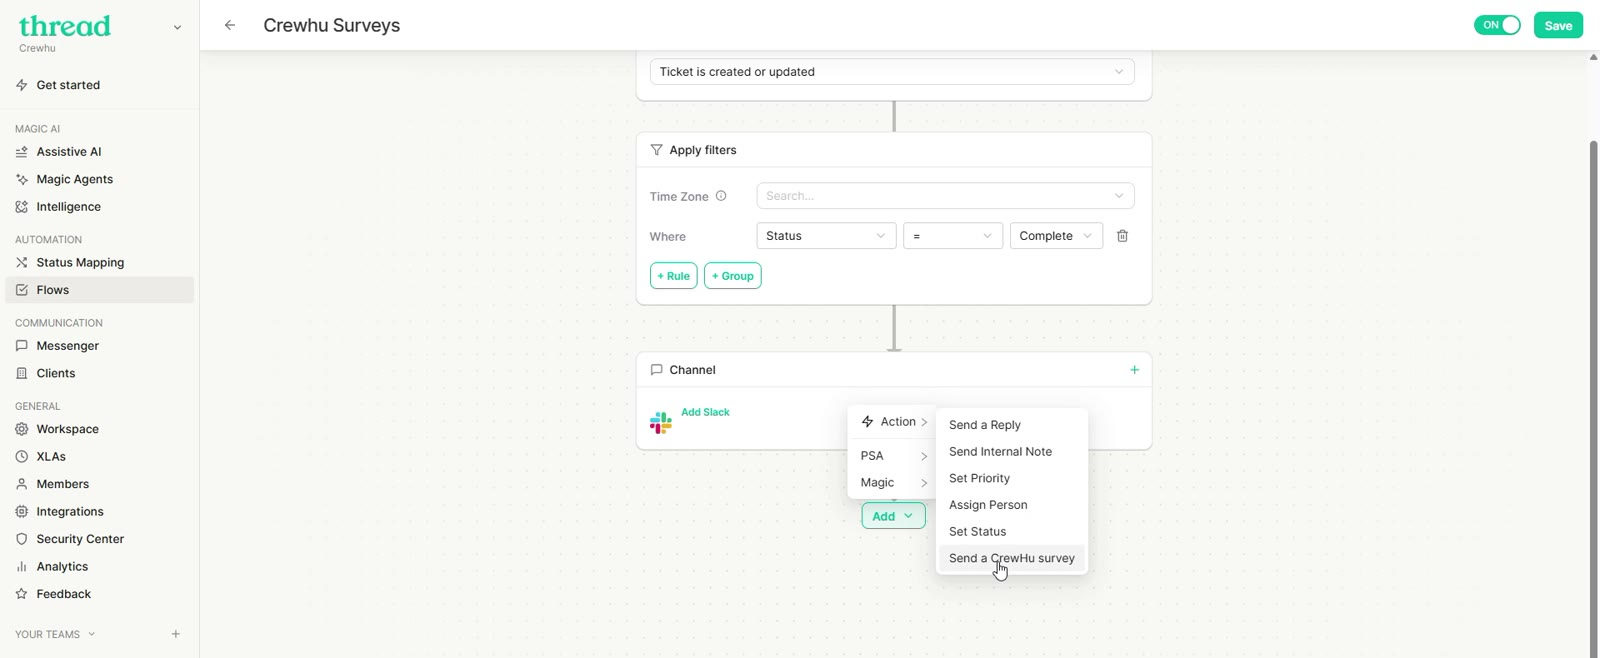The width and height of the screenshot is (1600, 658).
Task: Click the Members person icon
Action: pos(22,484)
